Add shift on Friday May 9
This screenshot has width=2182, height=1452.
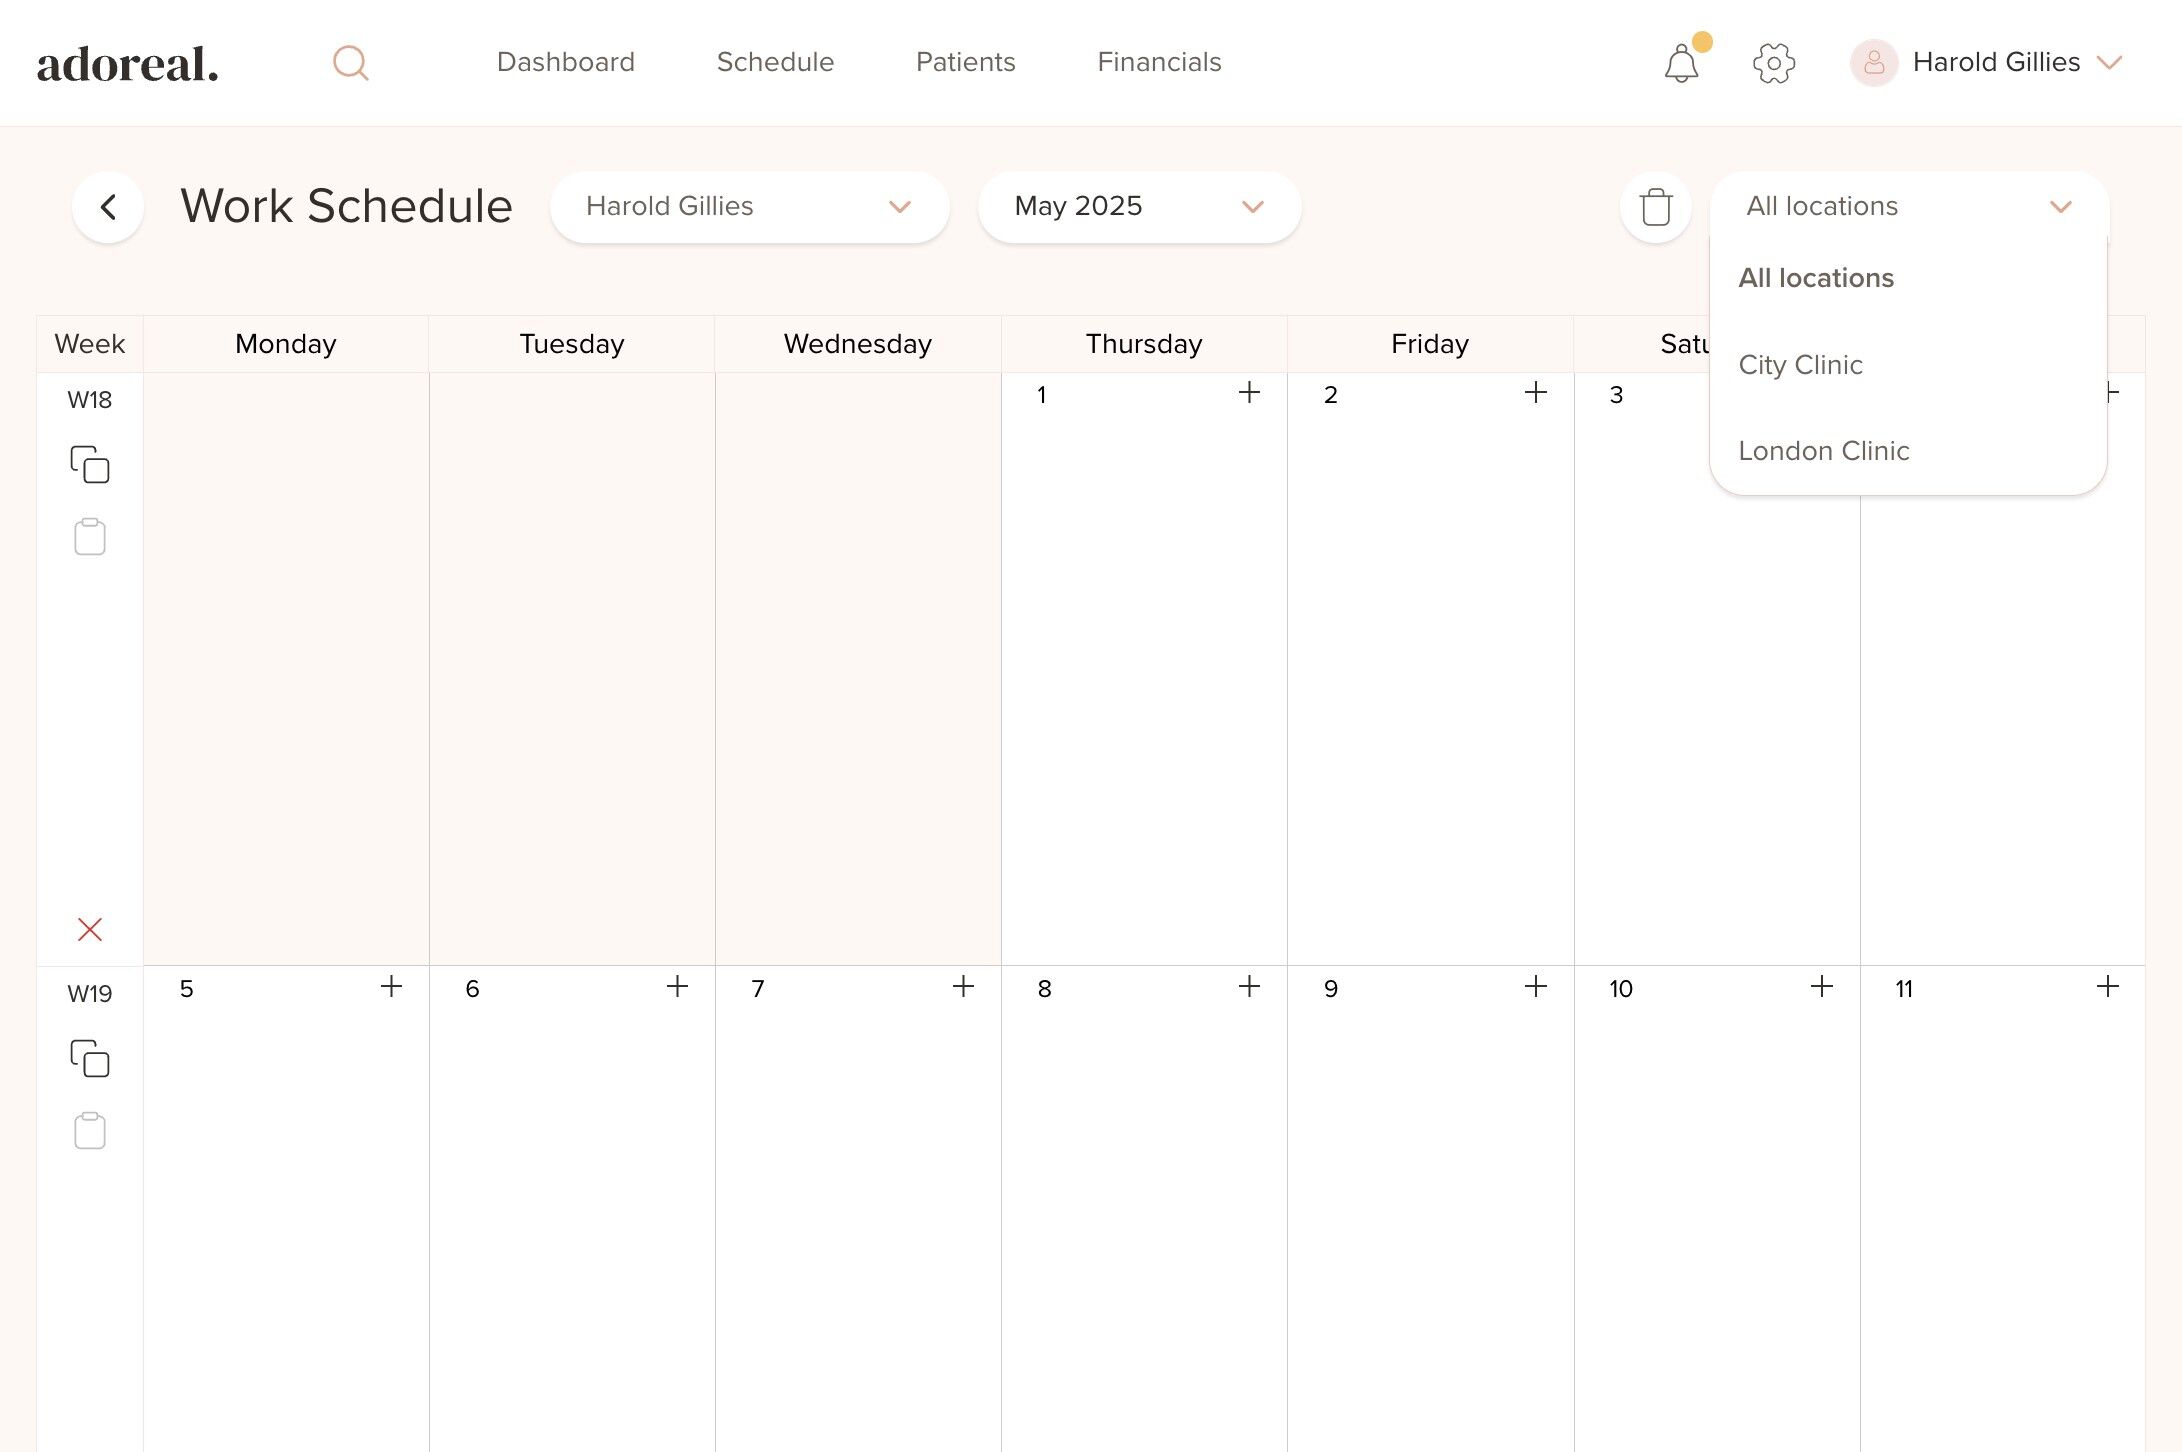point(1535,987)
